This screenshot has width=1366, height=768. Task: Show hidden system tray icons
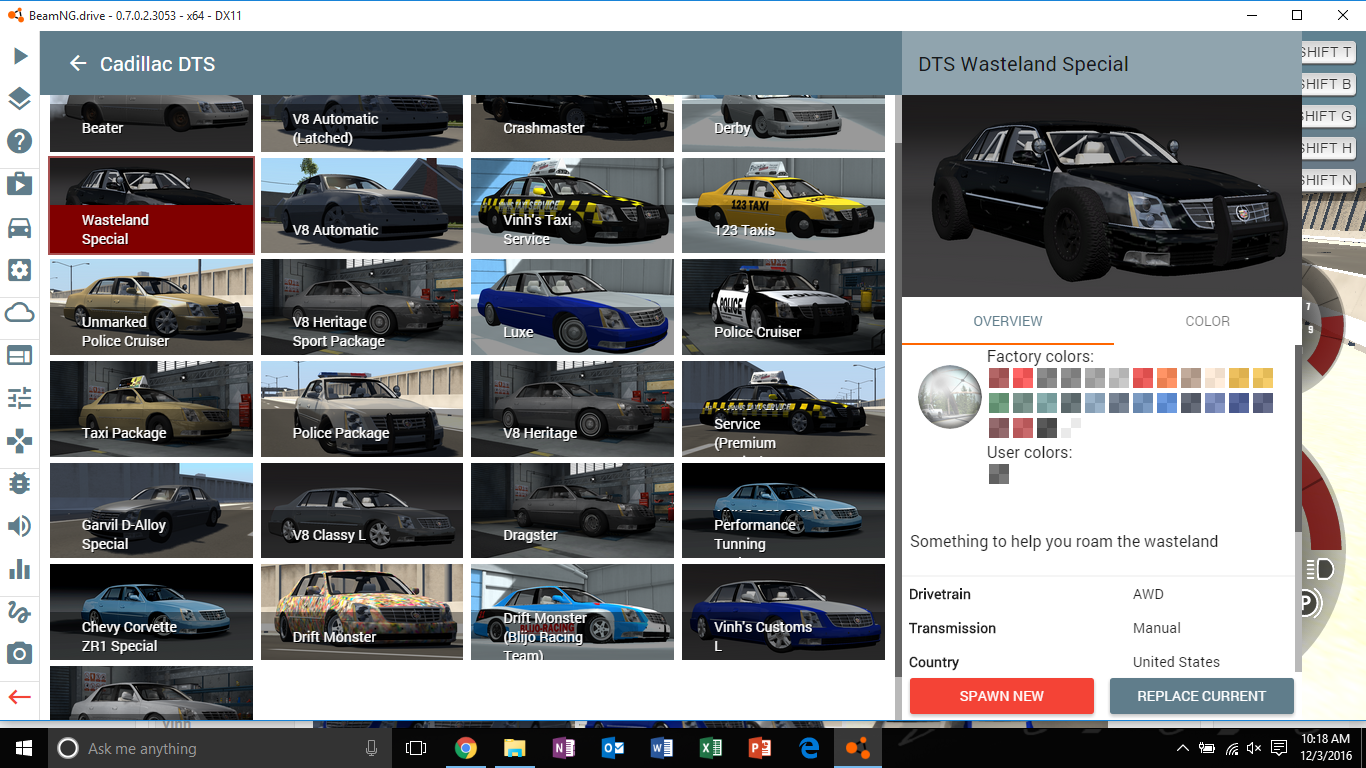pyautogui.click(x=1183, y=748)
